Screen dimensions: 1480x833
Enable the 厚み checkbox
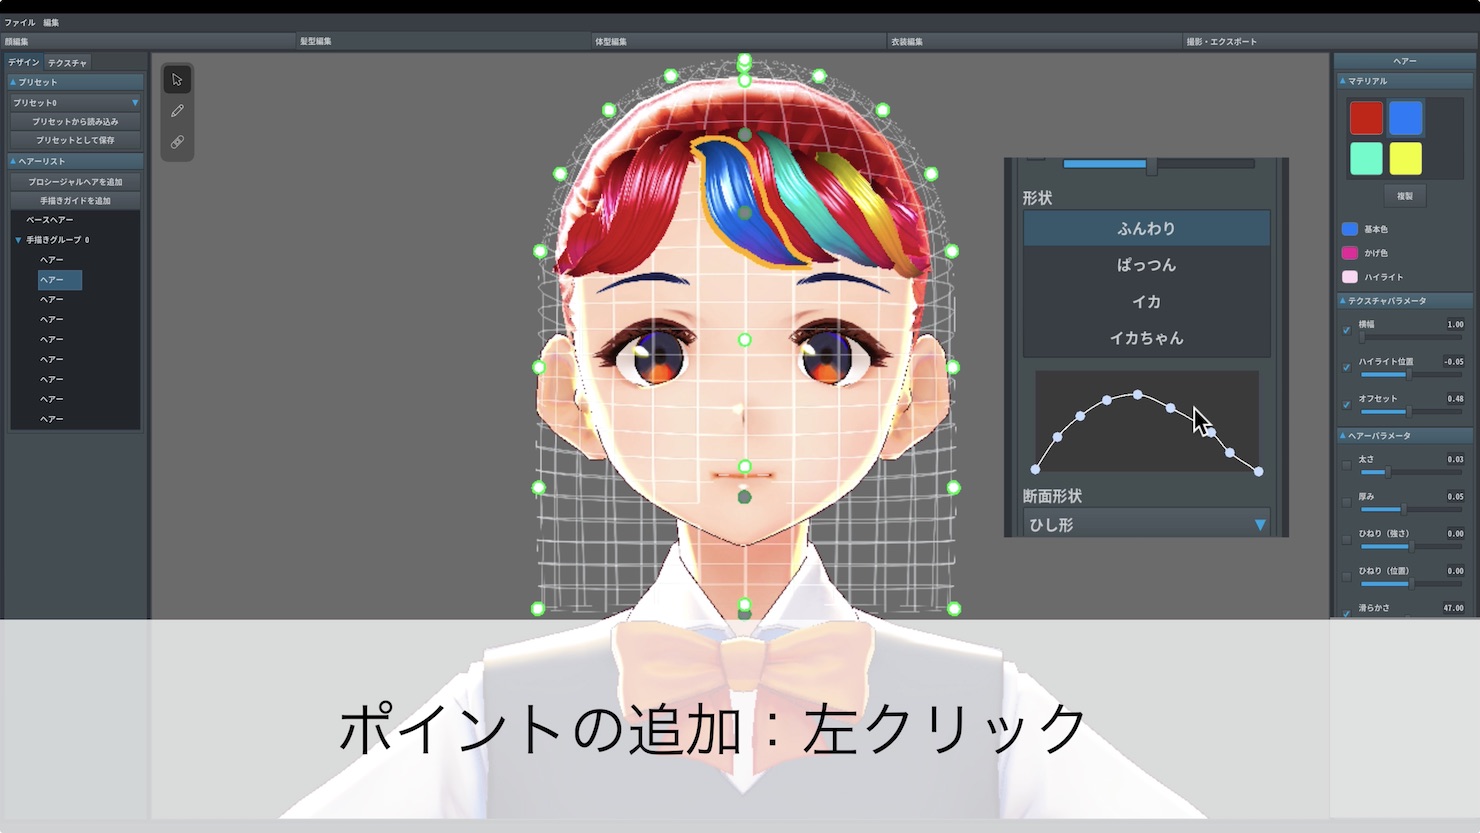click(x=1346, y=502)
